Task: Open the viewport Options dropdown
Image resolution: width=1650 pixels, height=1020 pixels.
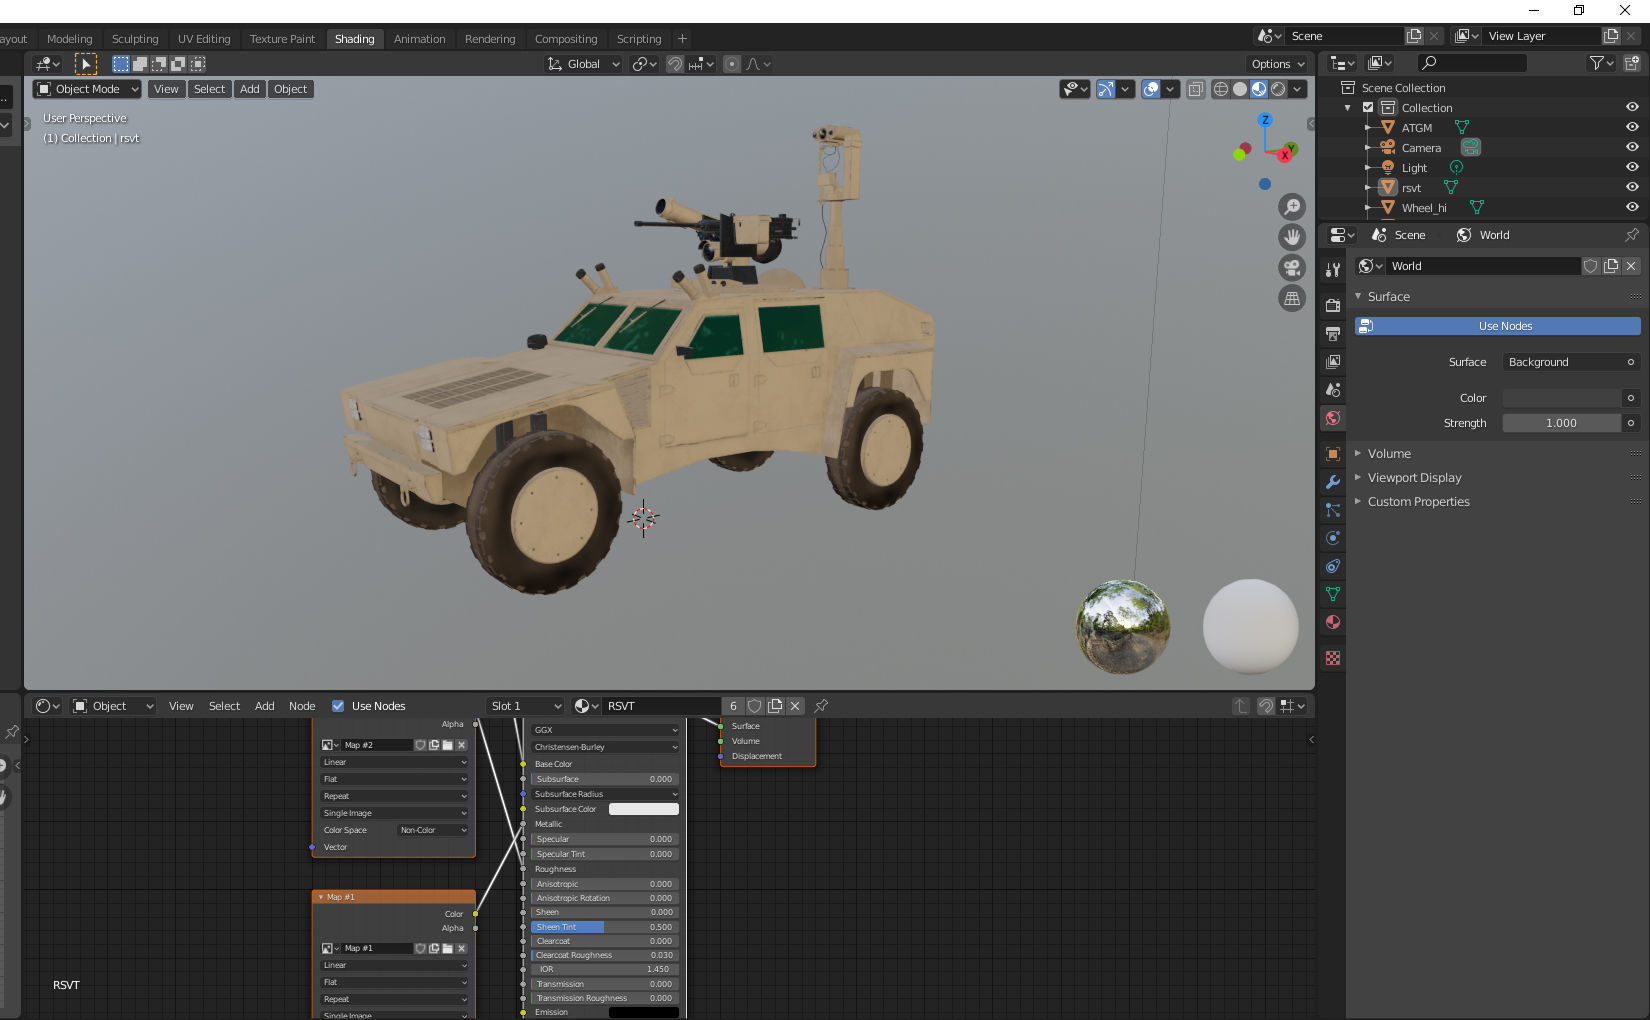Action: [x=1277, y=64]
